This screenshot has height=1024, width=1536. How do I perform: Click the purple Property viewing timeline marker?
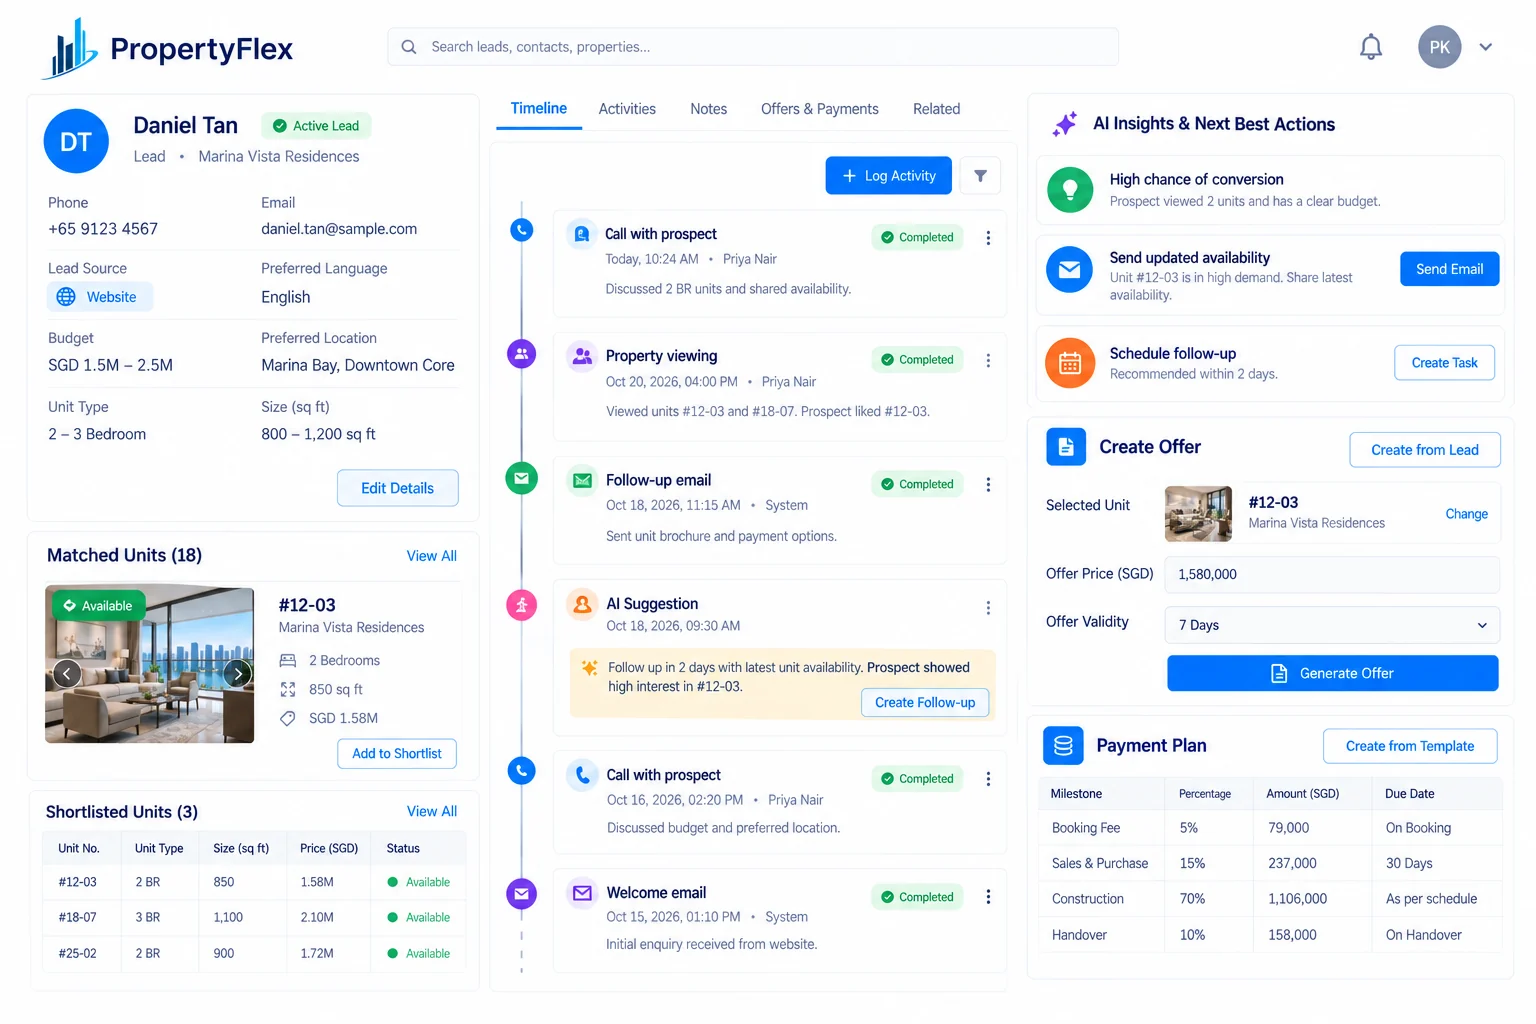[521, 354]
